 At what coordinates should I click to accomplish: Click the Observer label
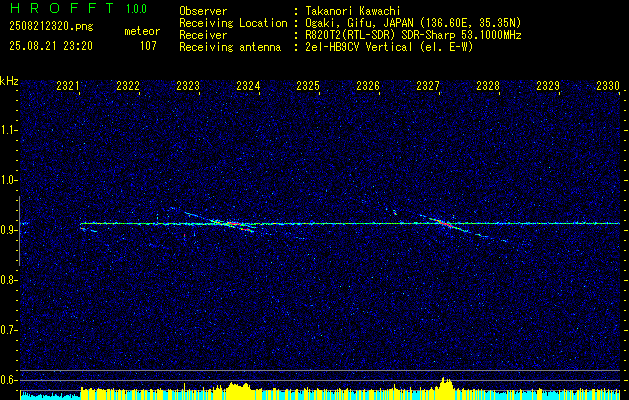(x=203, y=11)
